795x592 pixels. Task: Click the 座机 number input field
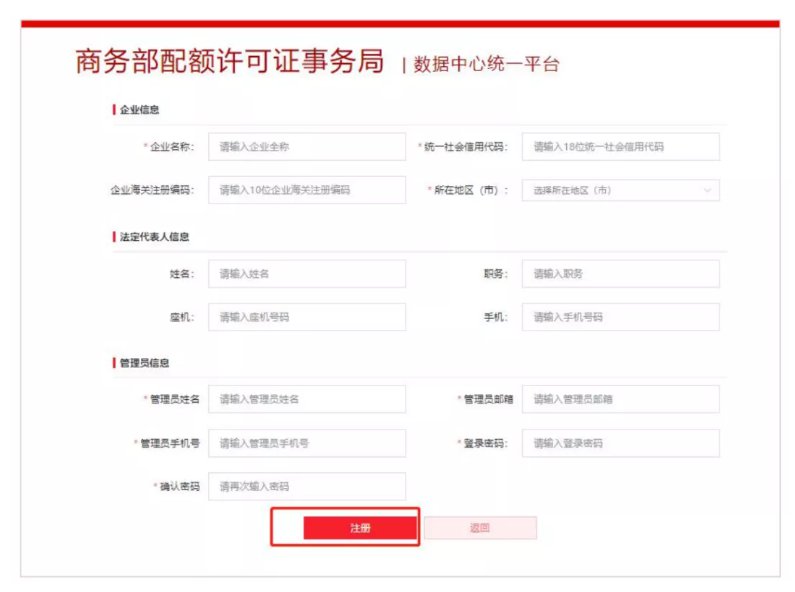point(307,317)
